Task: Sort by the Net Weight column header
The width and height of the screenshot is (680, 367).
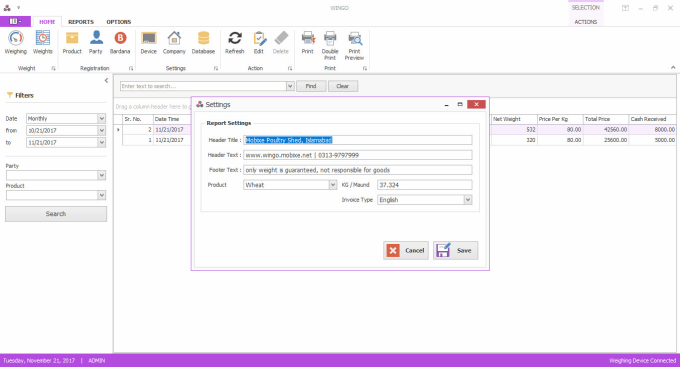Action: [x=514, y=119]
